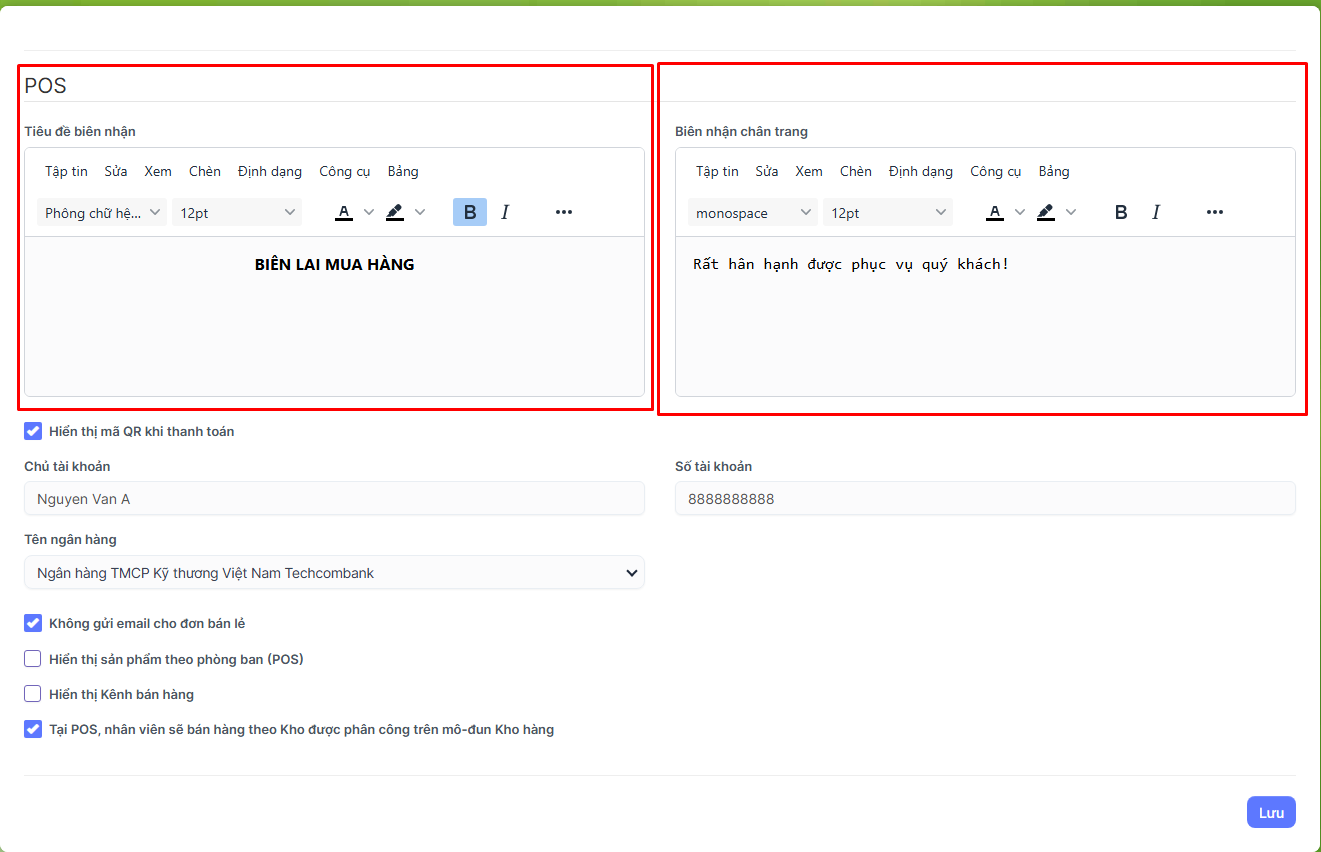
Task: Click Bold icon in receipt footer editor
Action: pyautogui.click(x=1121, y=212)
